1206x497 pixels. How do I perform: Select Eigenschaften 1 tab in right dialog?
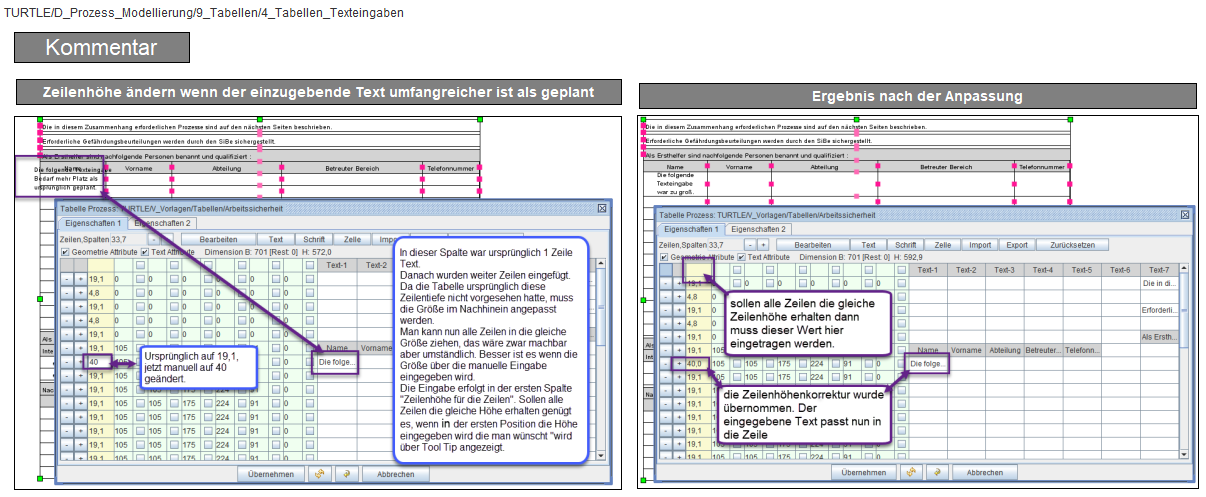point(690,229)
